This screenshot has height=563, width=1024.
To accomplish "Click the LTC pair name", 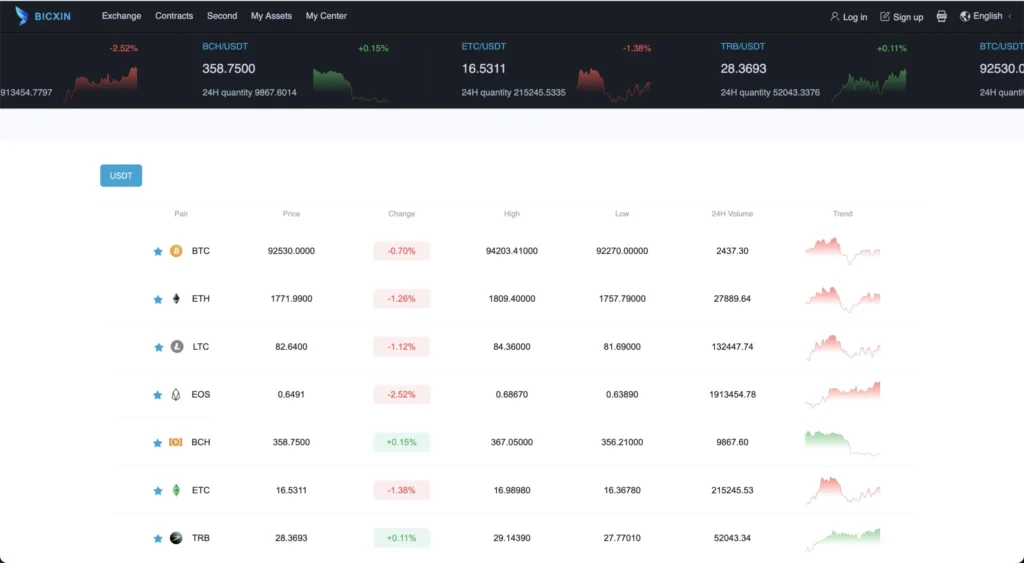I will (x=200, y=346).
